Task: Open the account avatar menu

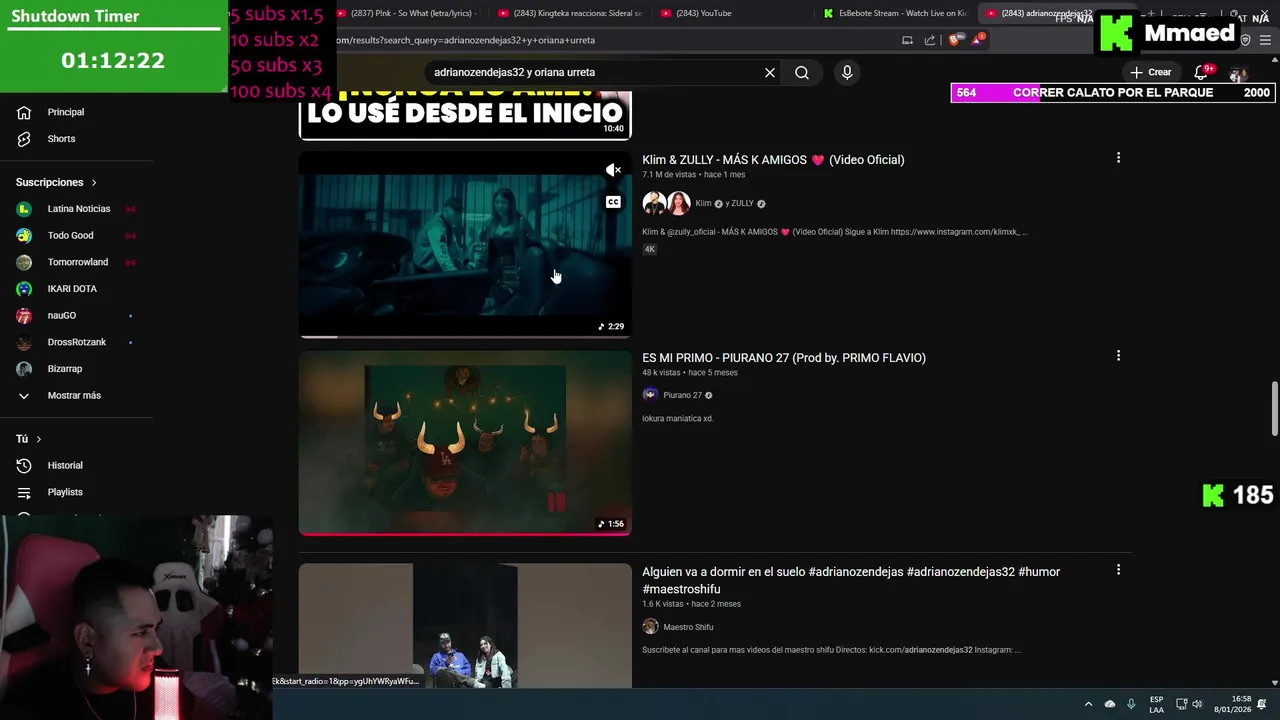Action: [x=1238, y=74]
